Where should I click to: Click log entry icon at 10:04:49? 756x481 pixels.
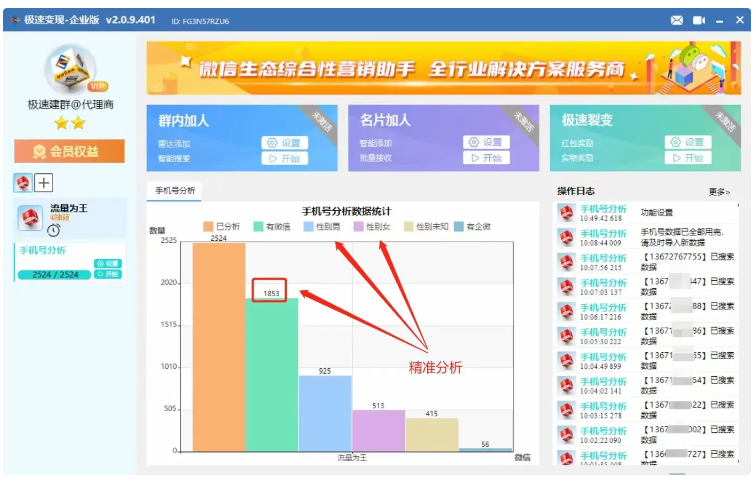[x=567, y=361]
